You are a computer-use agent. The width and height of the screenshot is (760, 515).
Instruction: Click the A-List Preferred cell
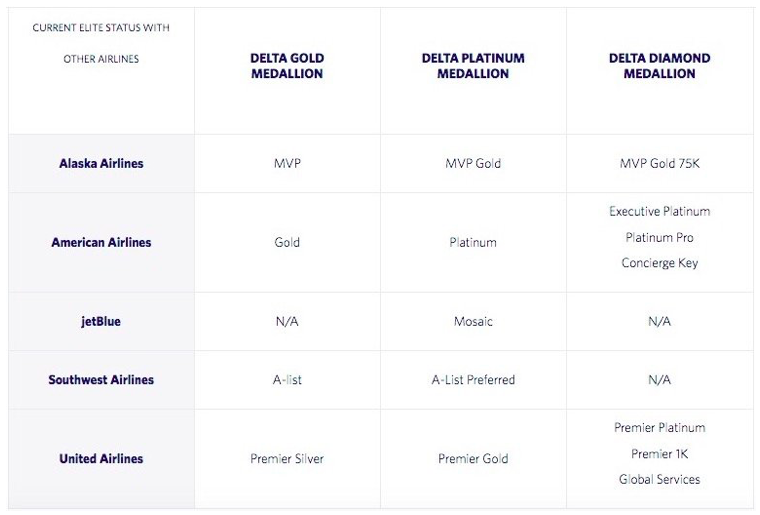click(x=473, y=380)
